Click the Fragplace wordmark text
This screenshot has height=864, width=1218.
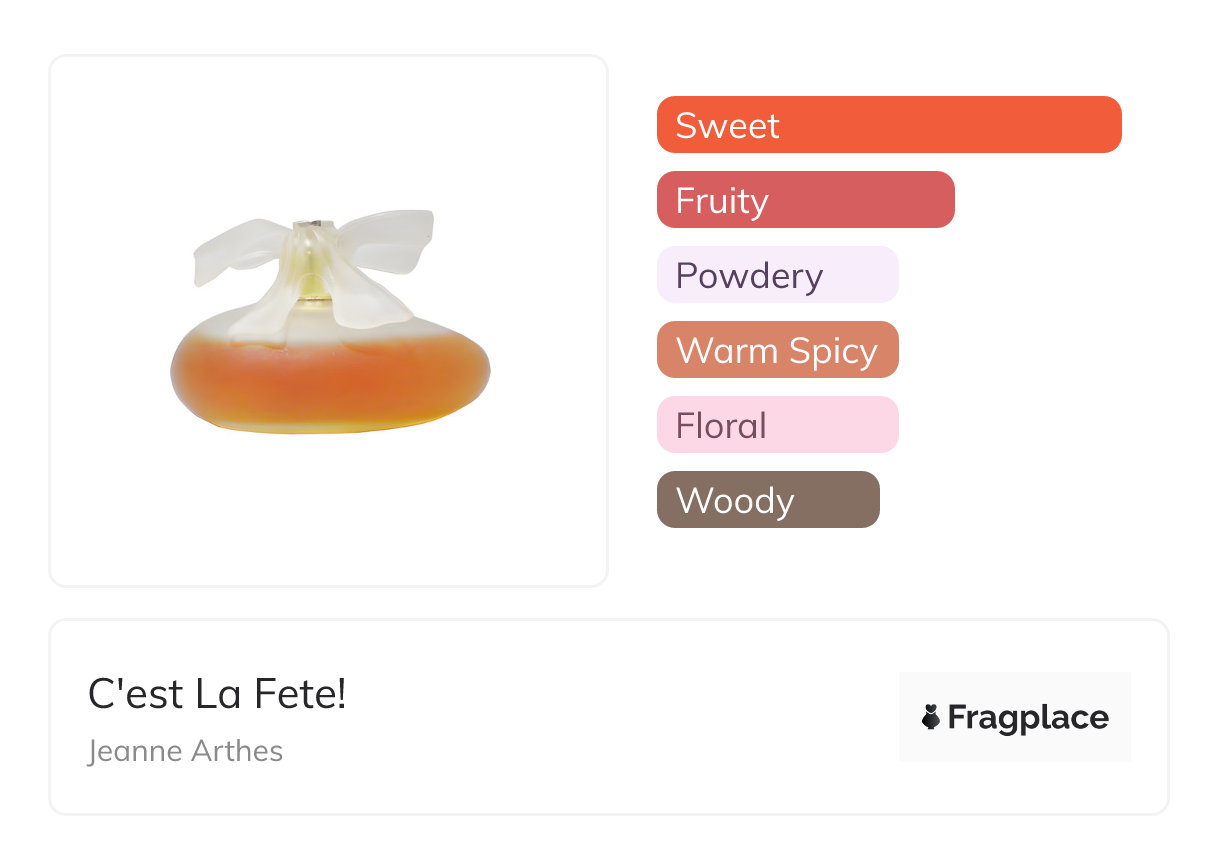point(1028,718)
